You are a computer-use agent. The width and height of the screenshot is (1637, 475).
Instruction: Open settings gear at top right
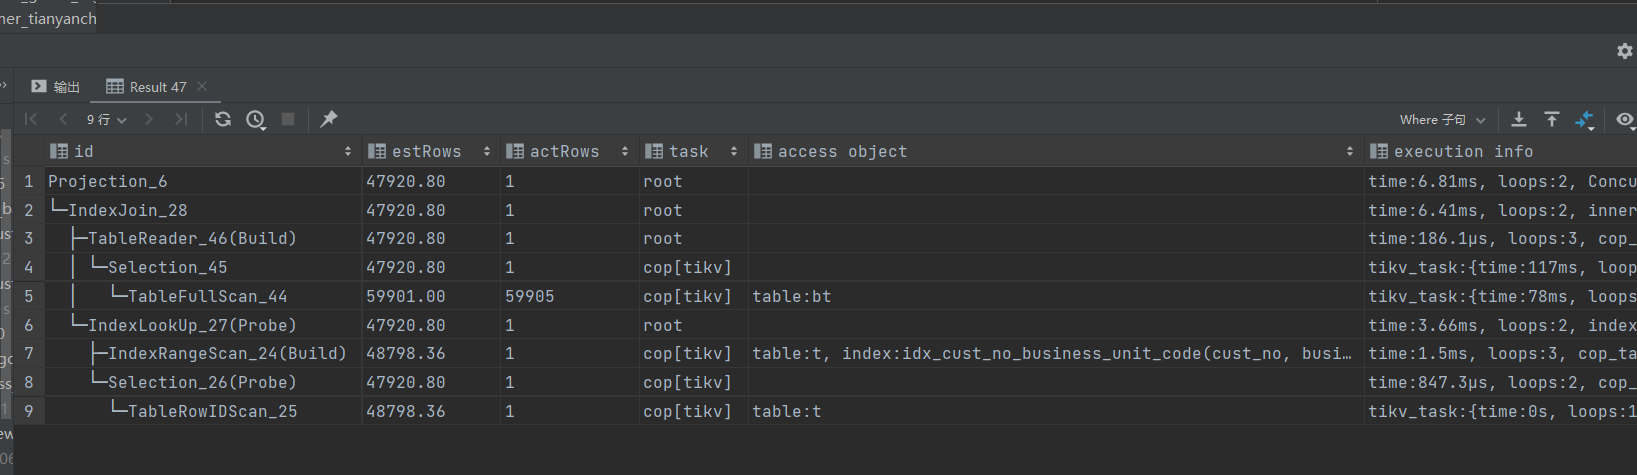(1624, 51)
